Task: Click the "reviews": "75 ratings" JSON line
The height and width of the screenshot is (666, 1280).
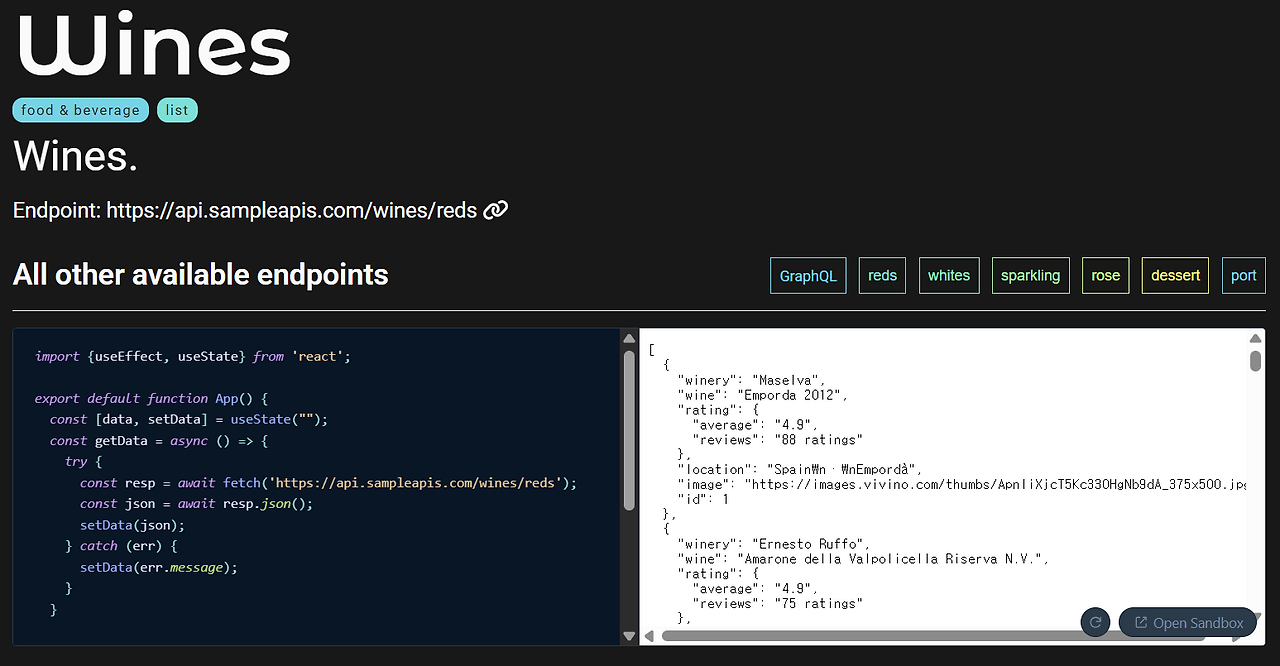Action: click(x=777, y=603)
